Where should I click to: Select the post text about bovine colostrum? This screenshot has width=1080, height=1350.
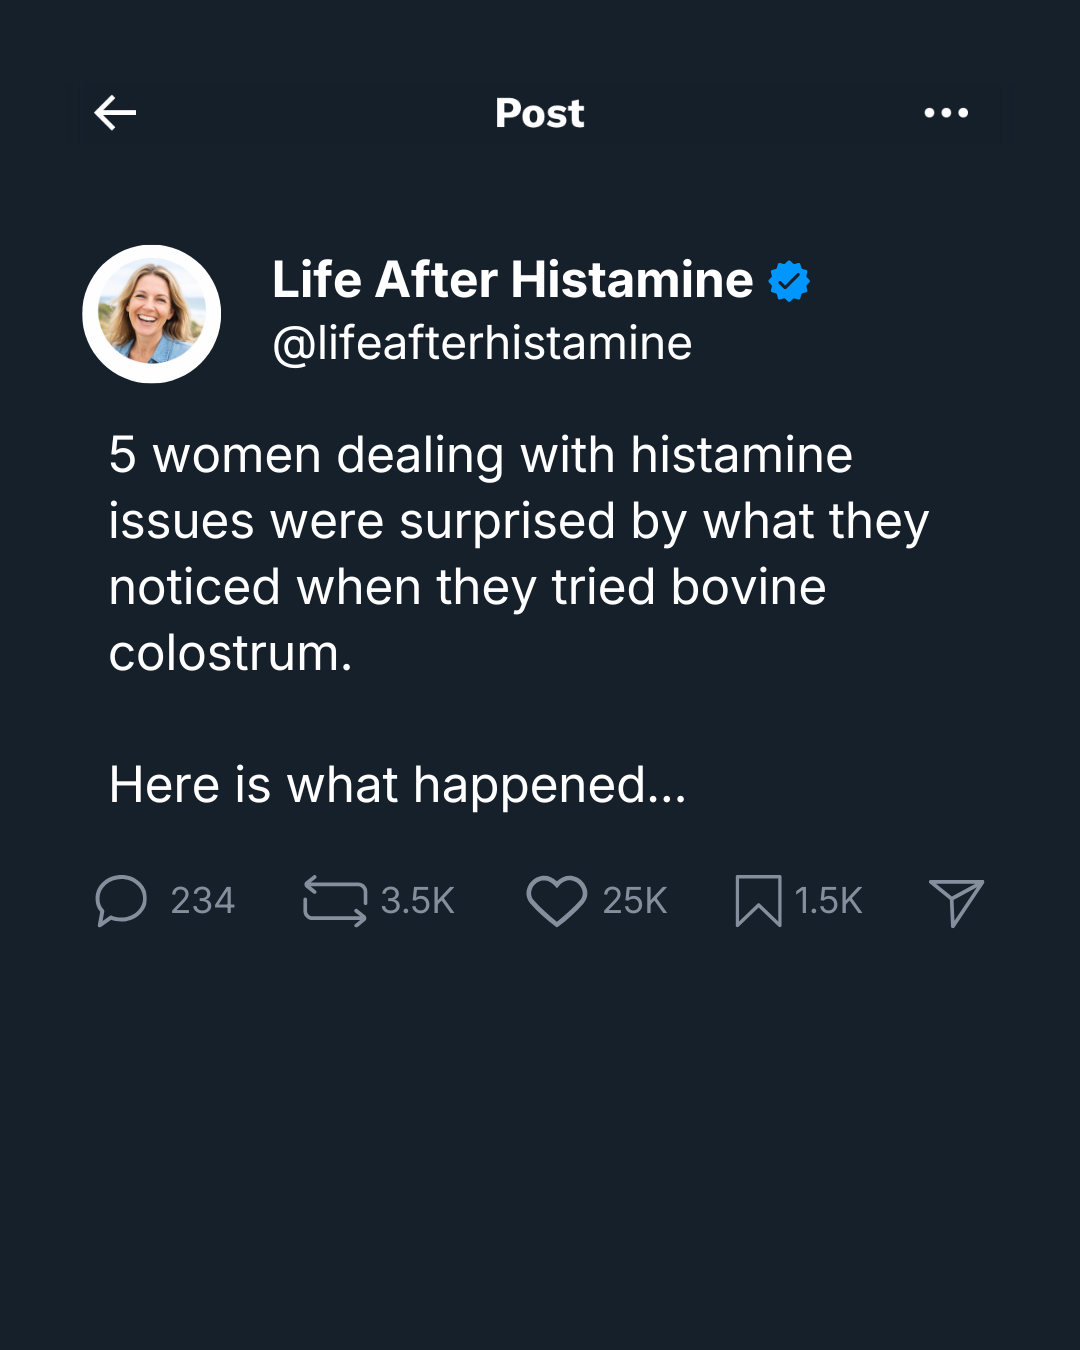tap(519, 554)
